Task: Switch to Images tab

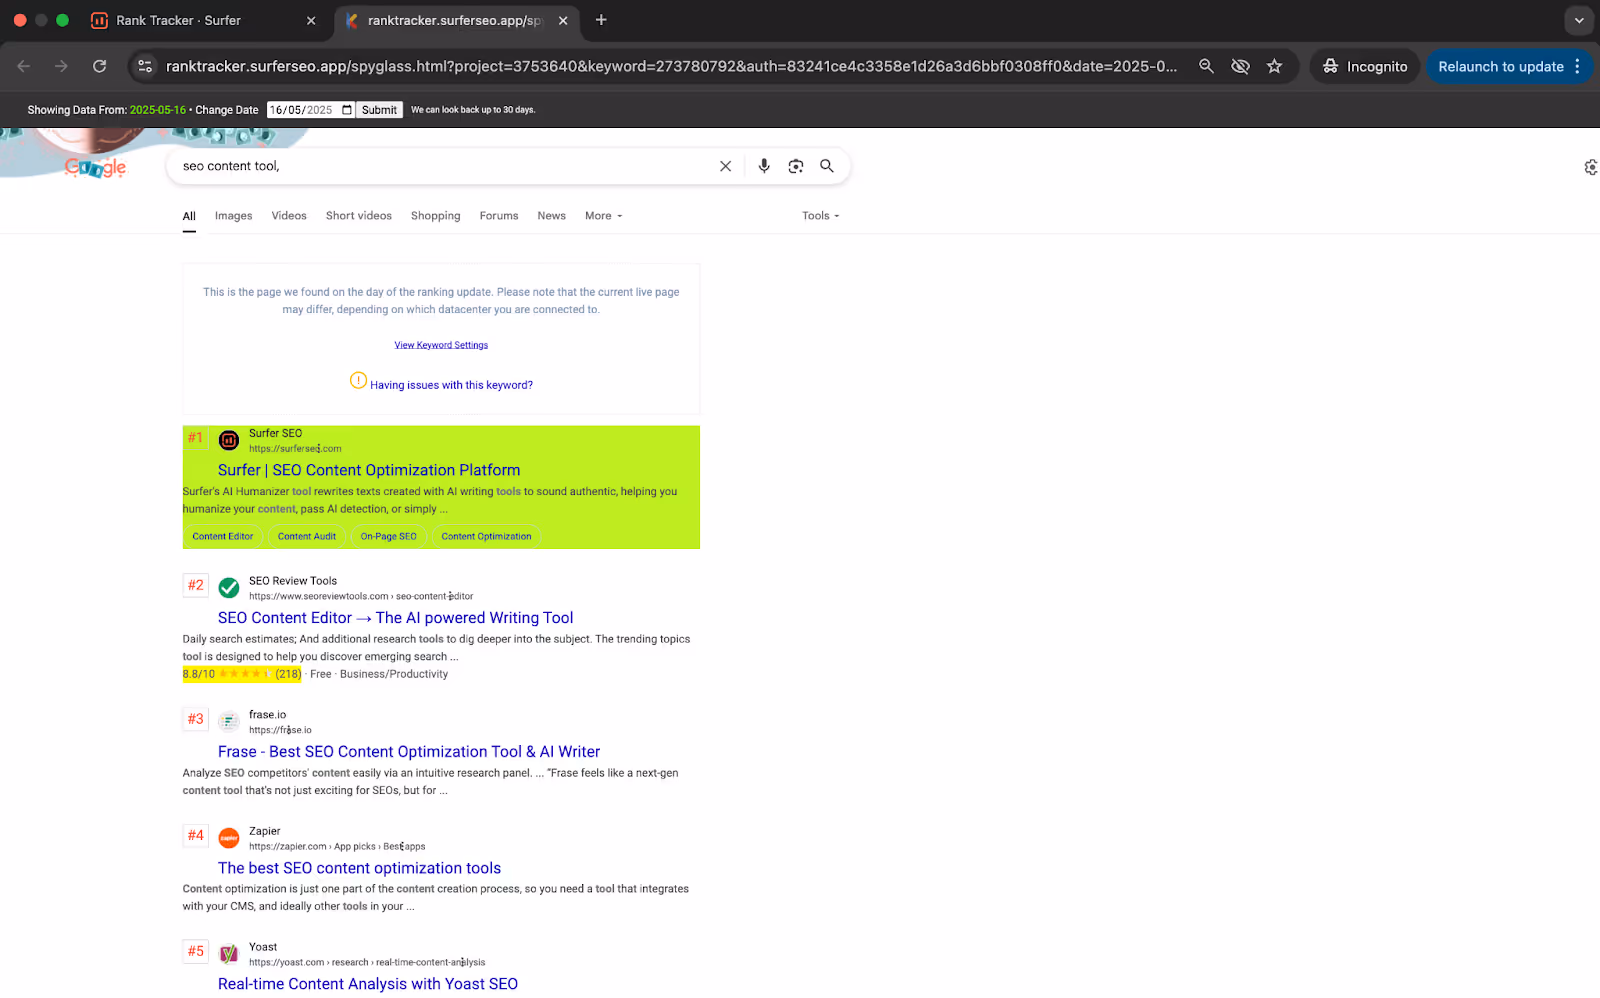Action: pos(233,216)
